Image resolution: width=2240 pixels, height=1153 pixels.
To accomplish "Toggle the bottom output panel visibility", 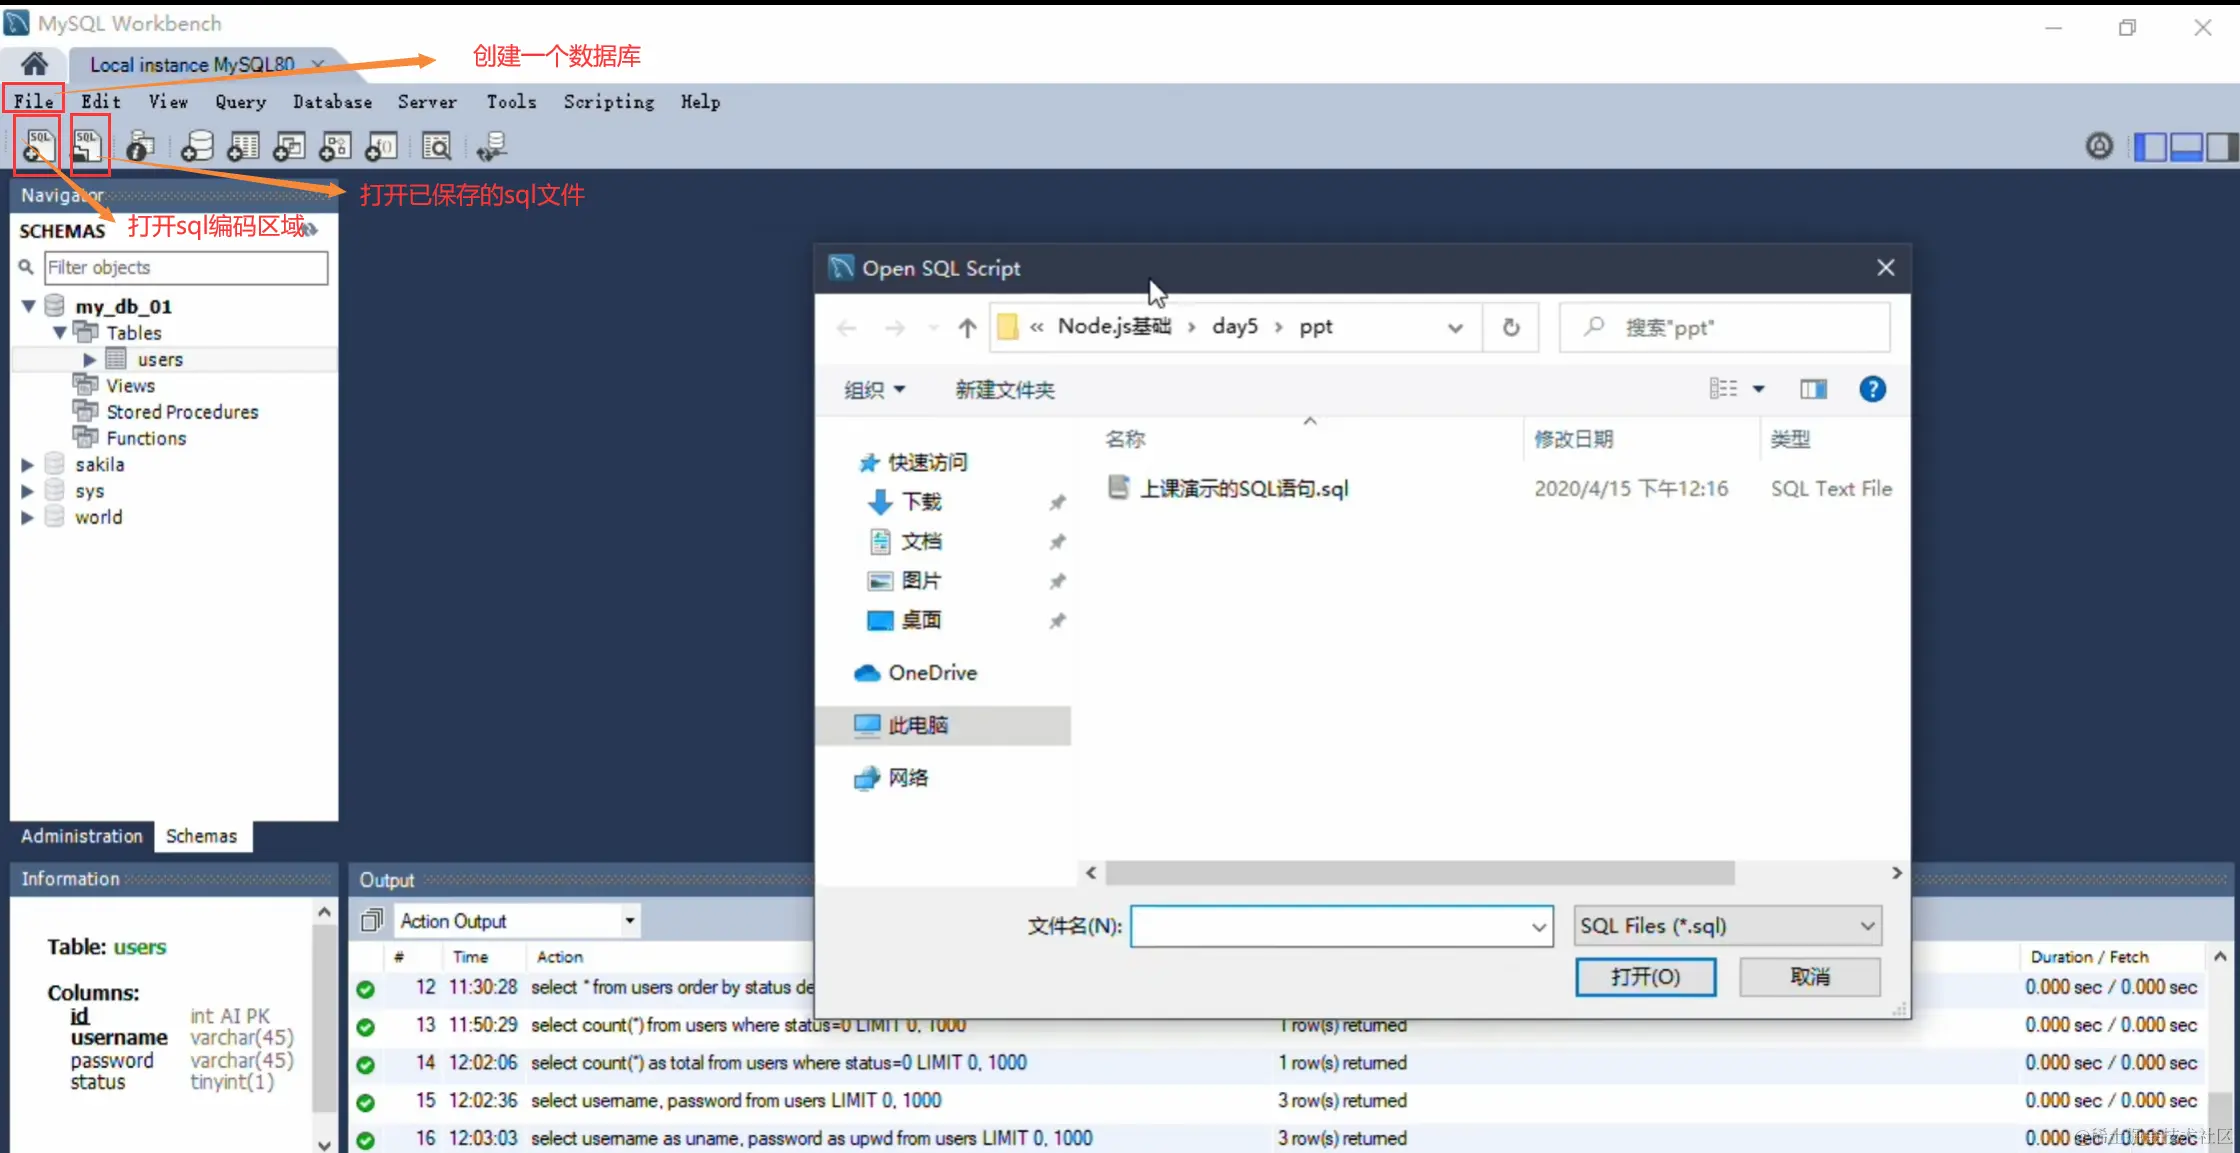I will 2186,147.
